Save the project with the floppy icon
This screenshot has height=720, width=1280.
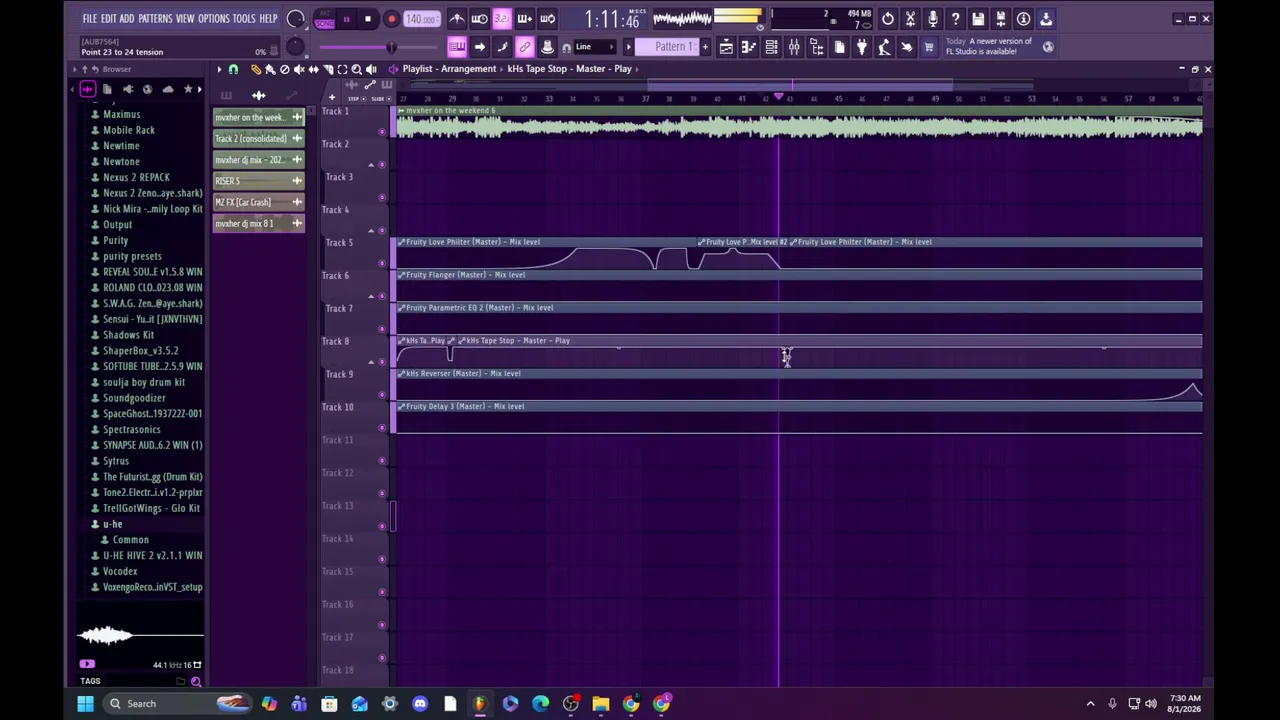978,19
